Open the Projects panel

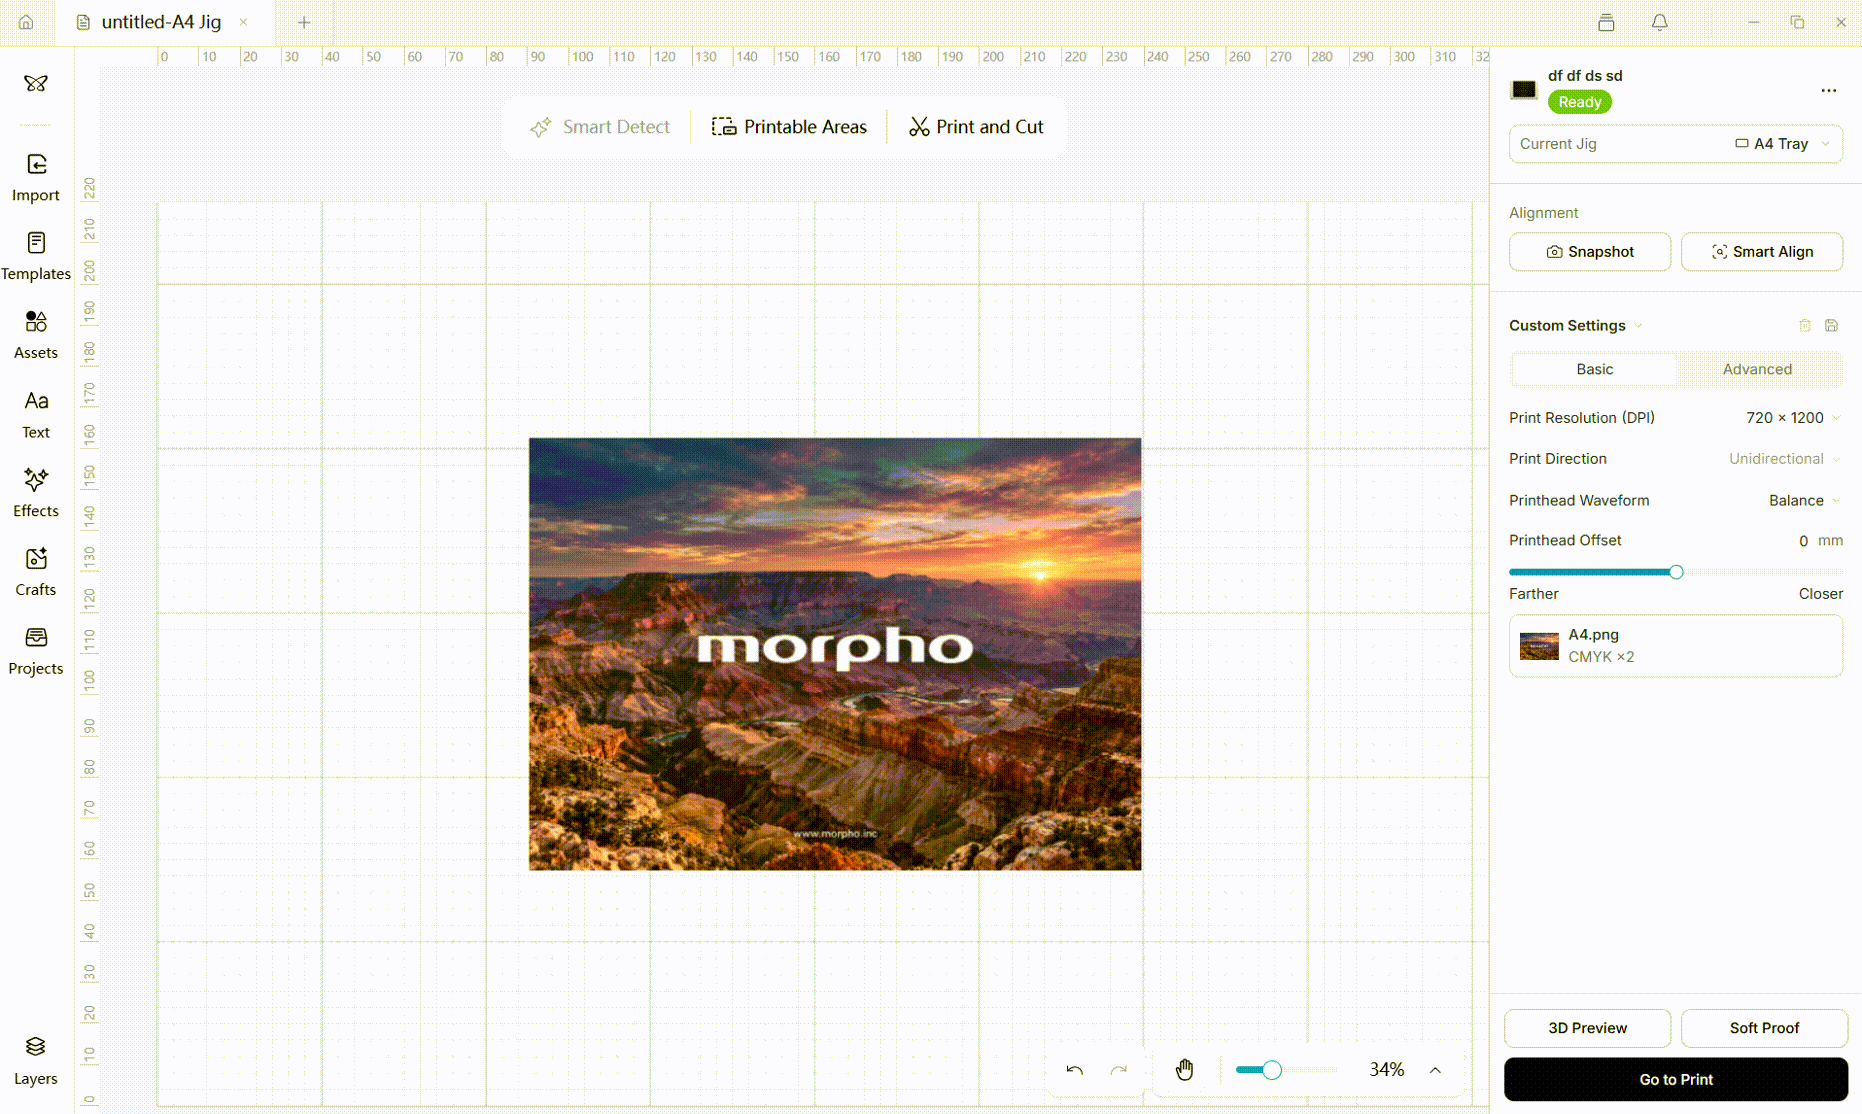(36, 651)
